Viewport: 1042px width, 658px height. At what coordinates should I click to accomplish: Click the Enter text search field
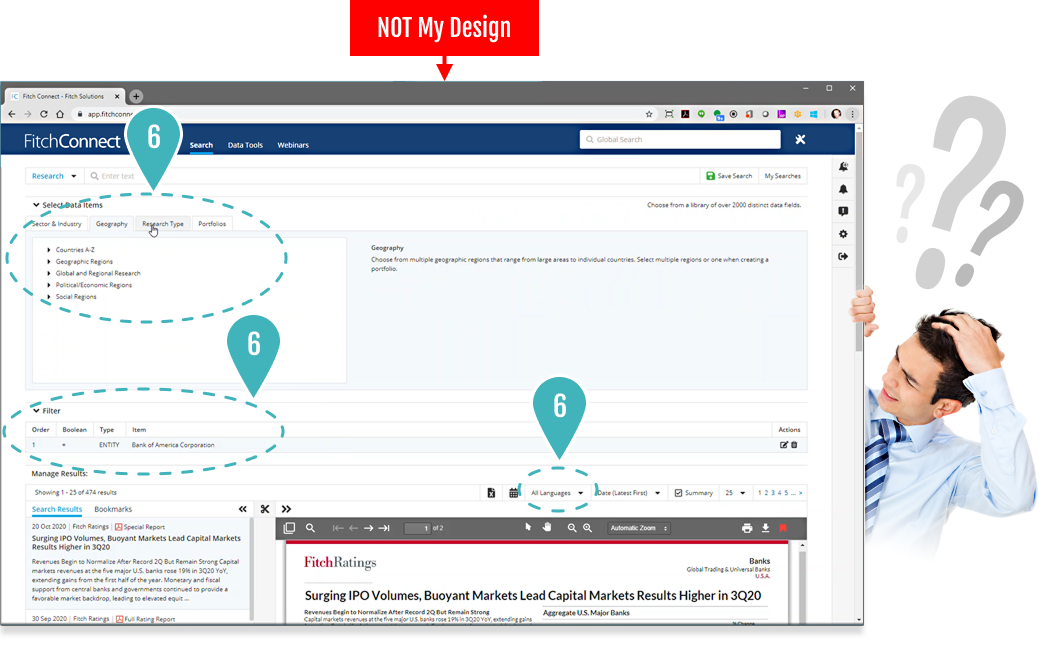tap(392, 176)
